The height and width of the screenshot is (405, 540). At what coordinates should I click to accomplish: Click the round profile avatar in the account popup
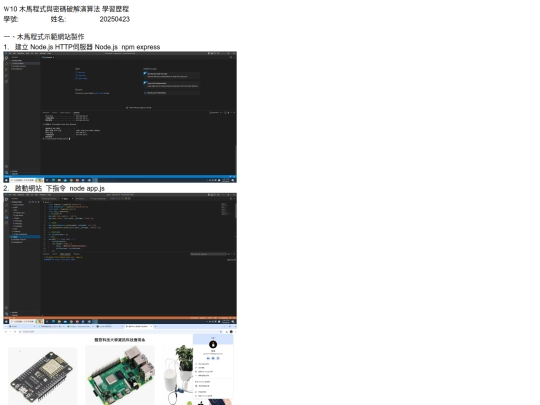coord(213,344)
